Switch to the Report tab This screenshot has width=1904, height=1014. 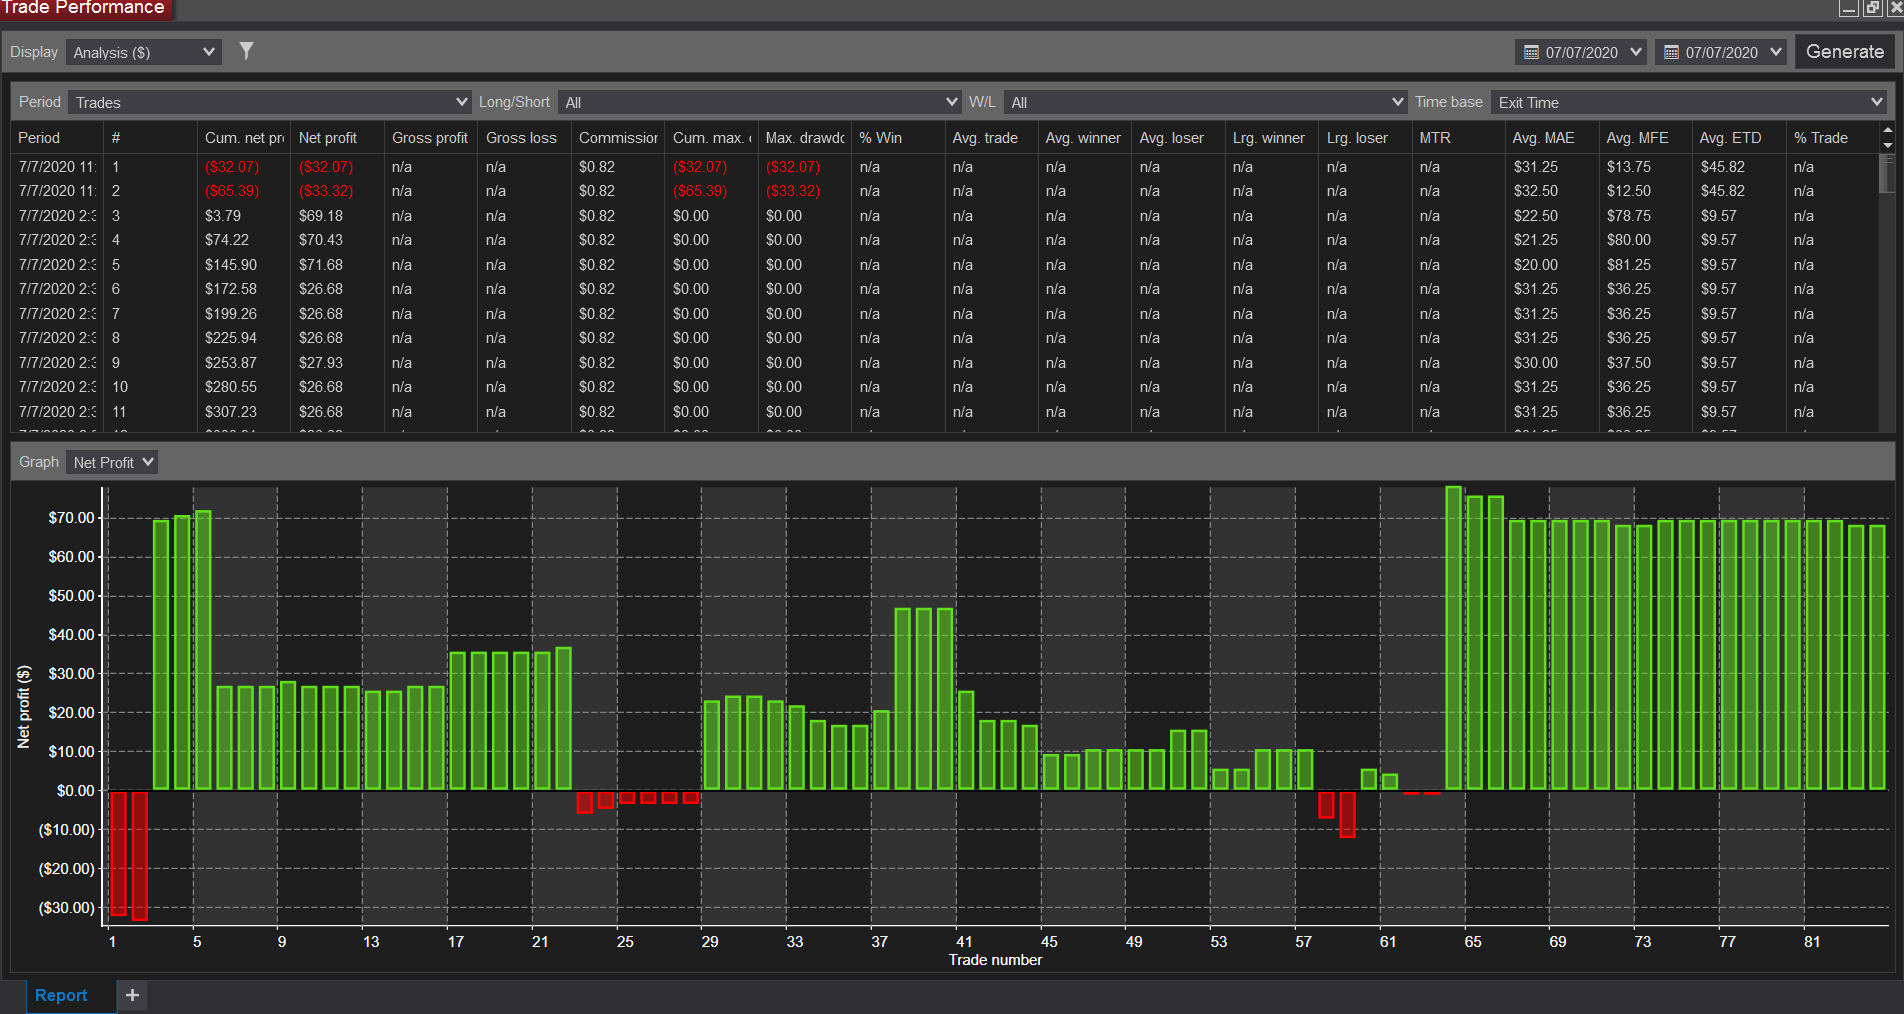61,995
